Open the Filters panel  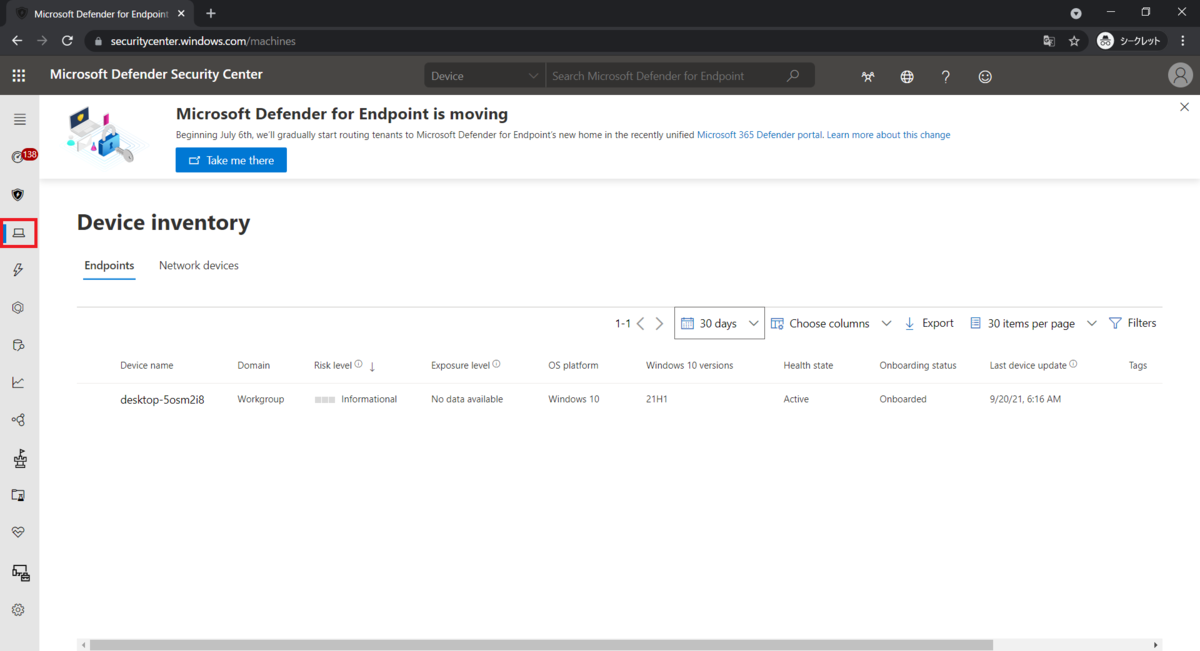1132,324
